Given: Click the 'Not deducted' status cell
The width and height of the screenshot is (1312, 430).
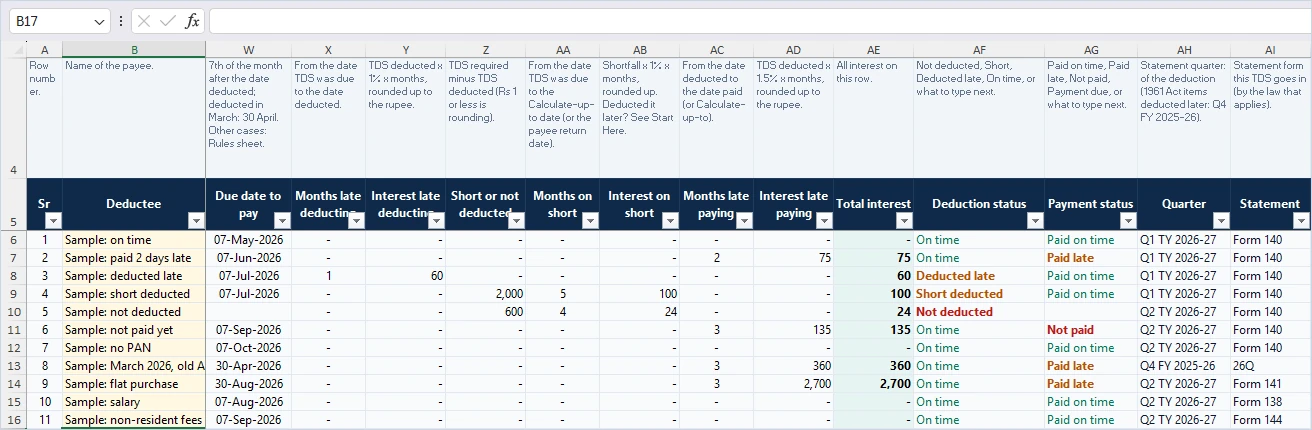Looking at the screenshot, I should pyautogui.click(x=979, y=312).
